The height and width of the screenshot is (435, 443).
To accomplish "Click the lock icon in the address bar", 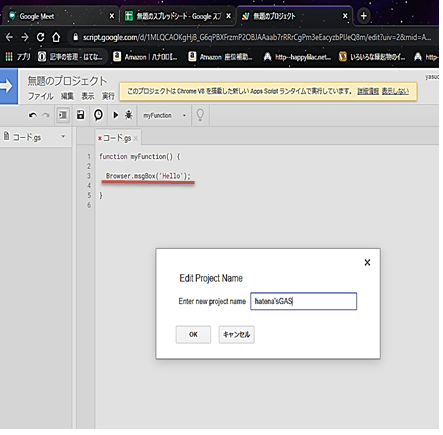I will click(76, 37).
